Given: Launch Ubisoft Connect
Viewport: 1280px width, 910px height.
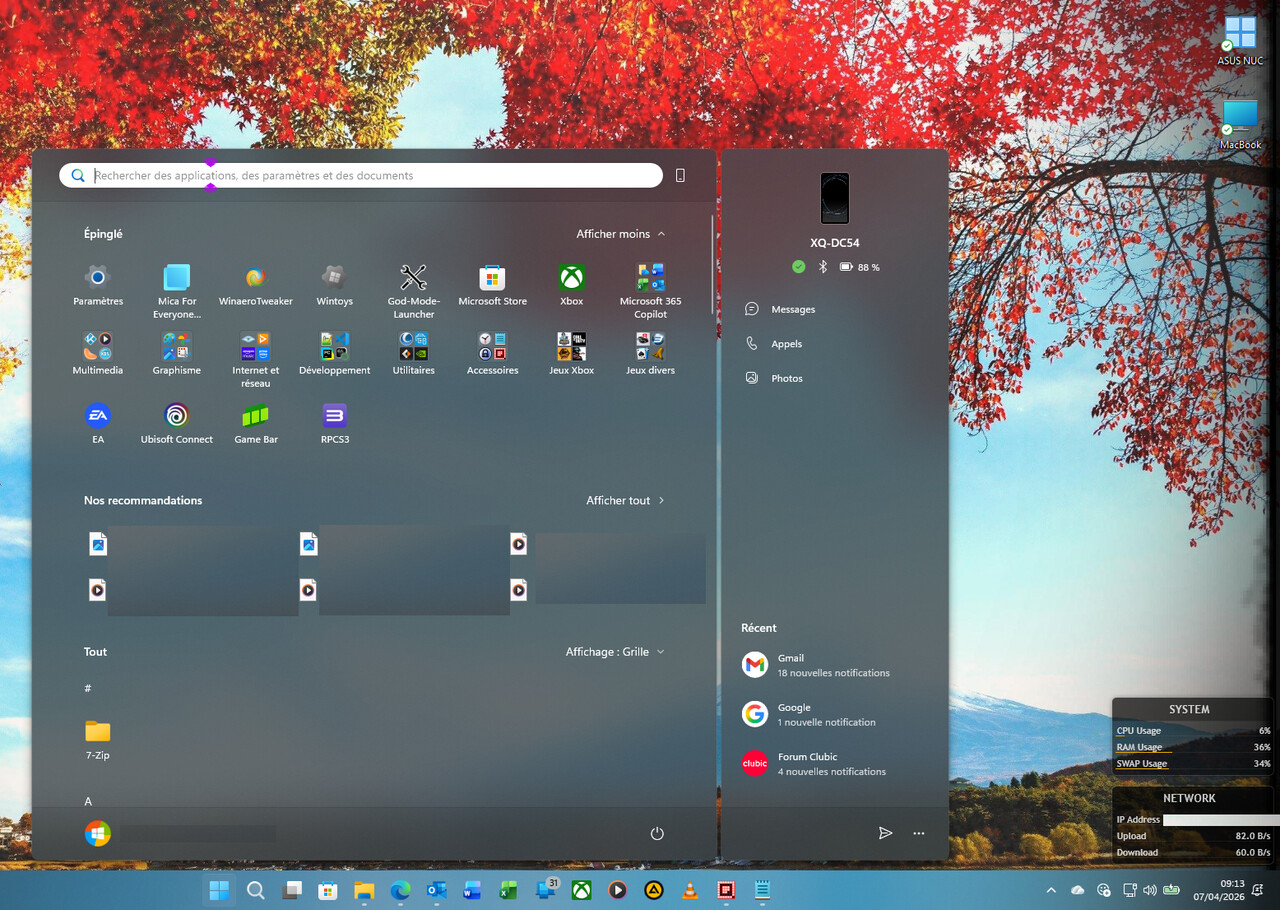Looking at the screenshot, I should 176,416.
